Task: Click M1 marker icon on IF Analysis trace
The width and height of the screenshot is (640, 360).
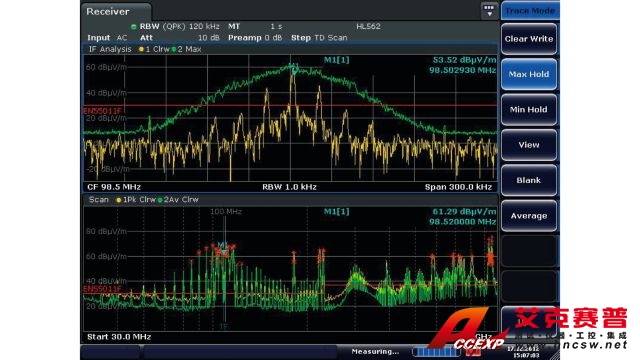Action: click(x=294, y=69)
